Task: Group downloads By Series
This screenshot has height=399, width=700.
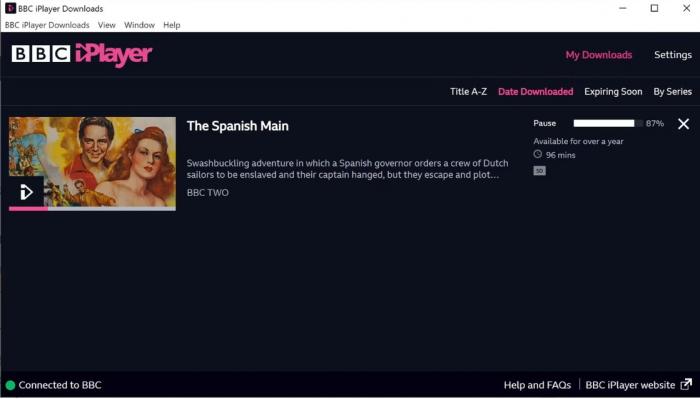Action: [x=672, y=91]
